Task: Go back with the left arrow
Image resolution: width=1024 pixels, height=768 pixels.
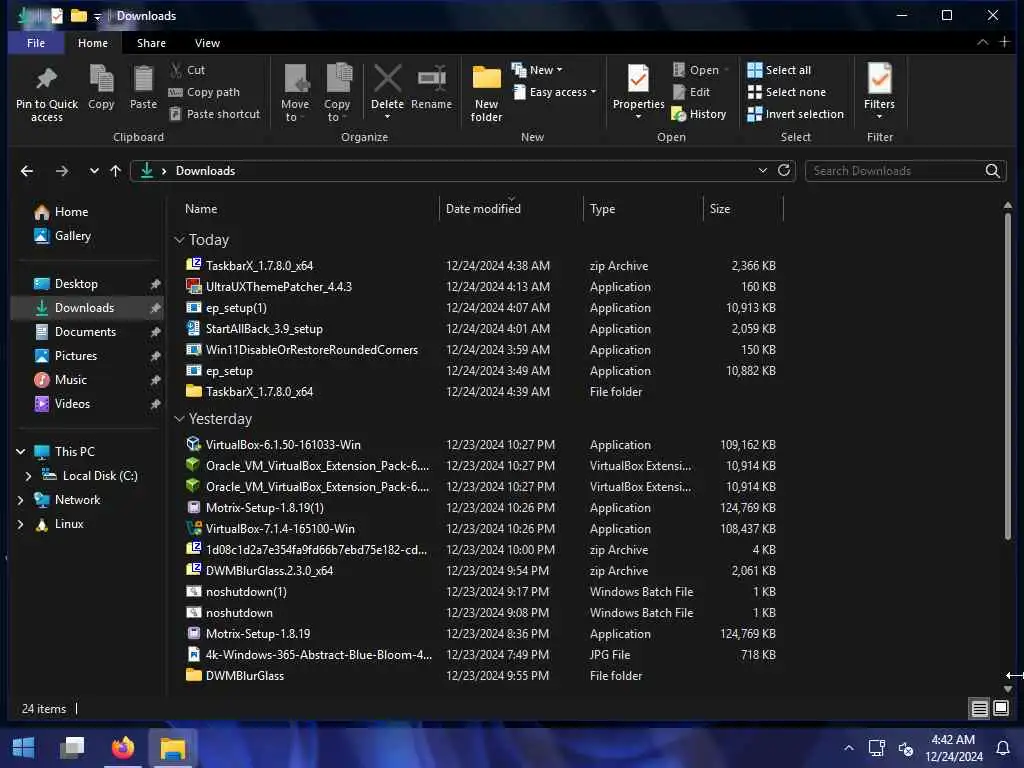Action: click(x=27, y=171)
